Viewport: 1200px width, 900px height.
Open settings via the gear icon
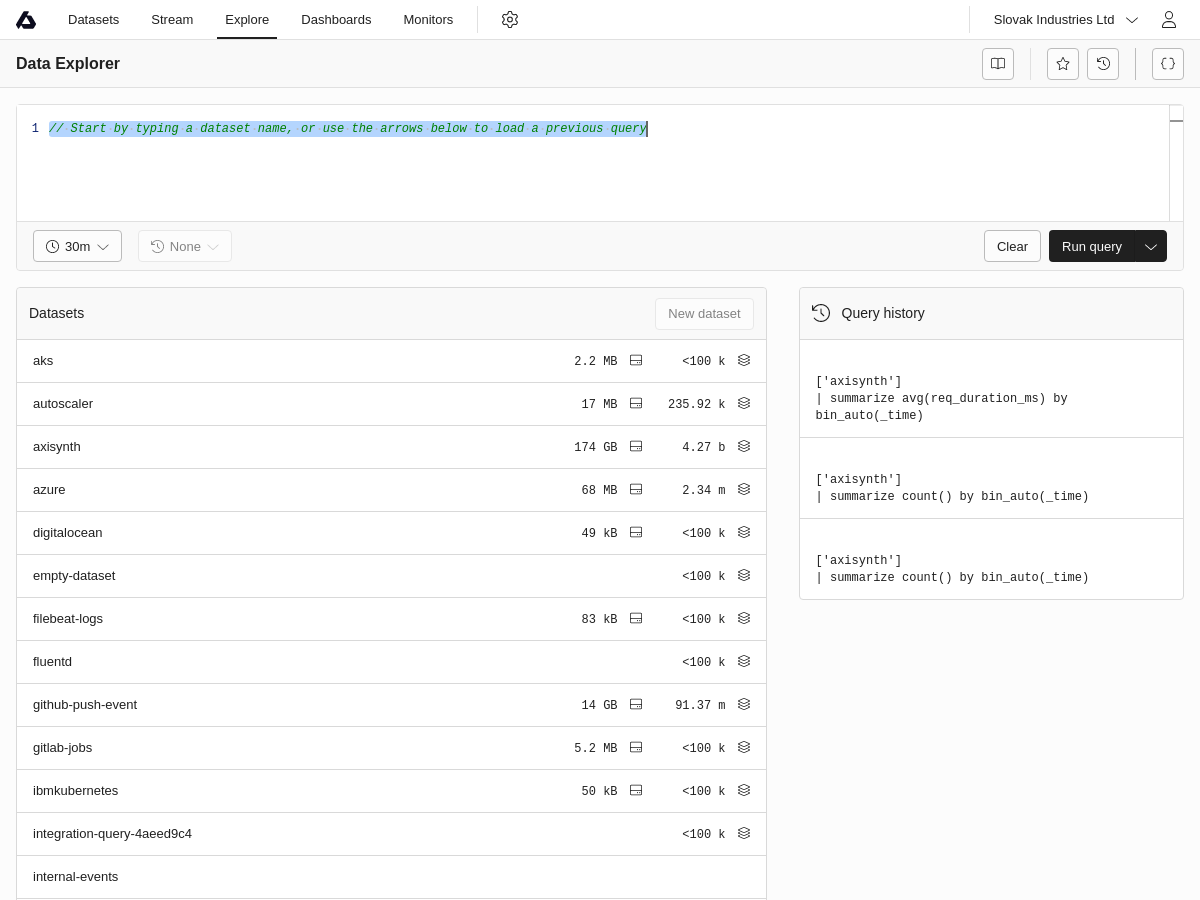click(x=510, y=20)
